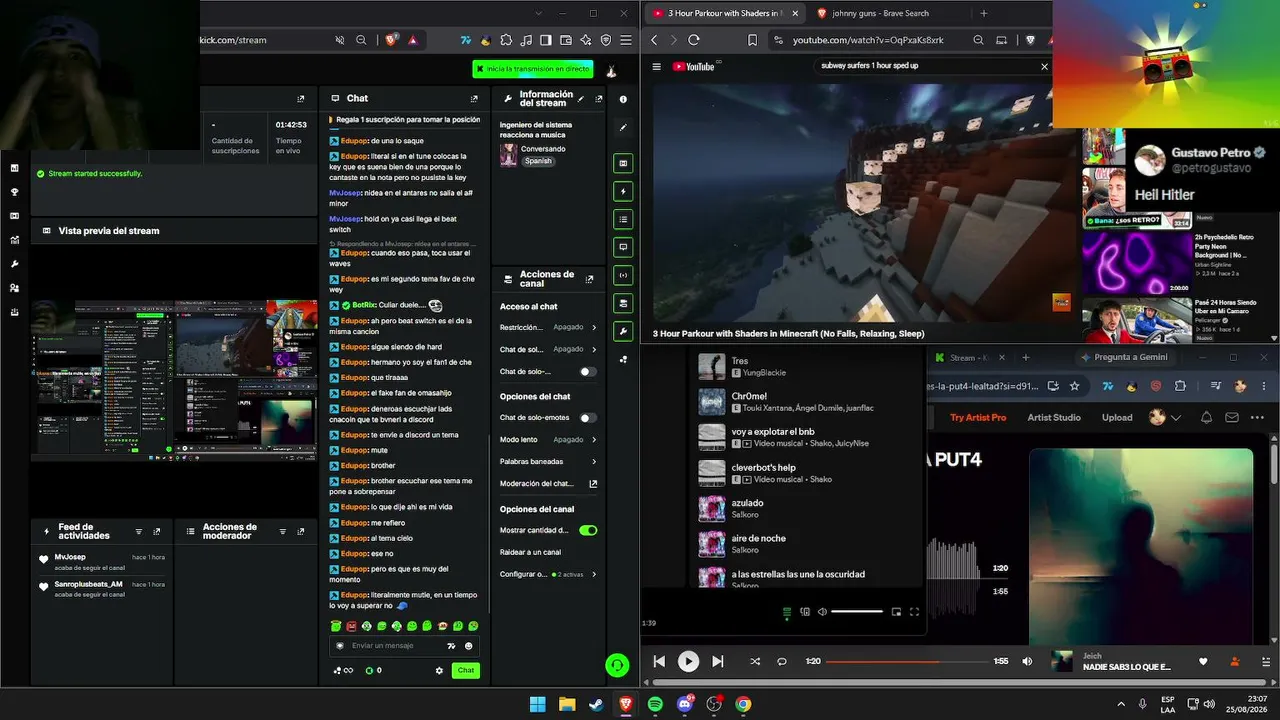
Task: Play the current SoundCloud track
Action: [688, 661]
